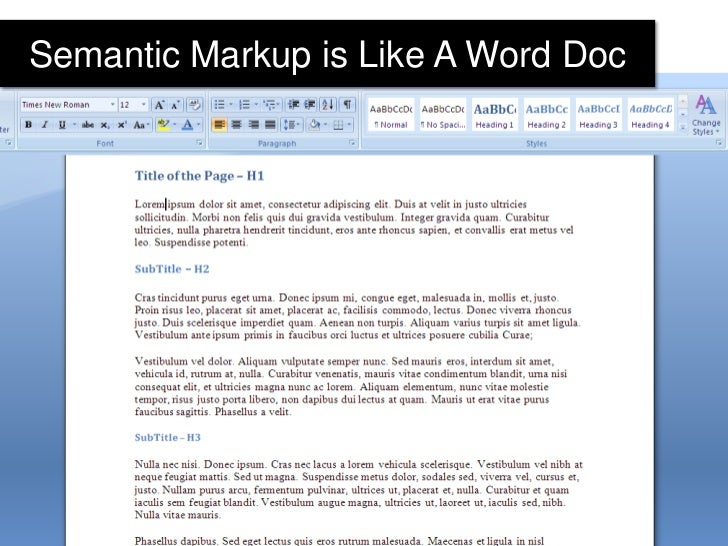The image size is (728, 546).
Task: Apply Multilevel List
Action: (x=269, y=104)
